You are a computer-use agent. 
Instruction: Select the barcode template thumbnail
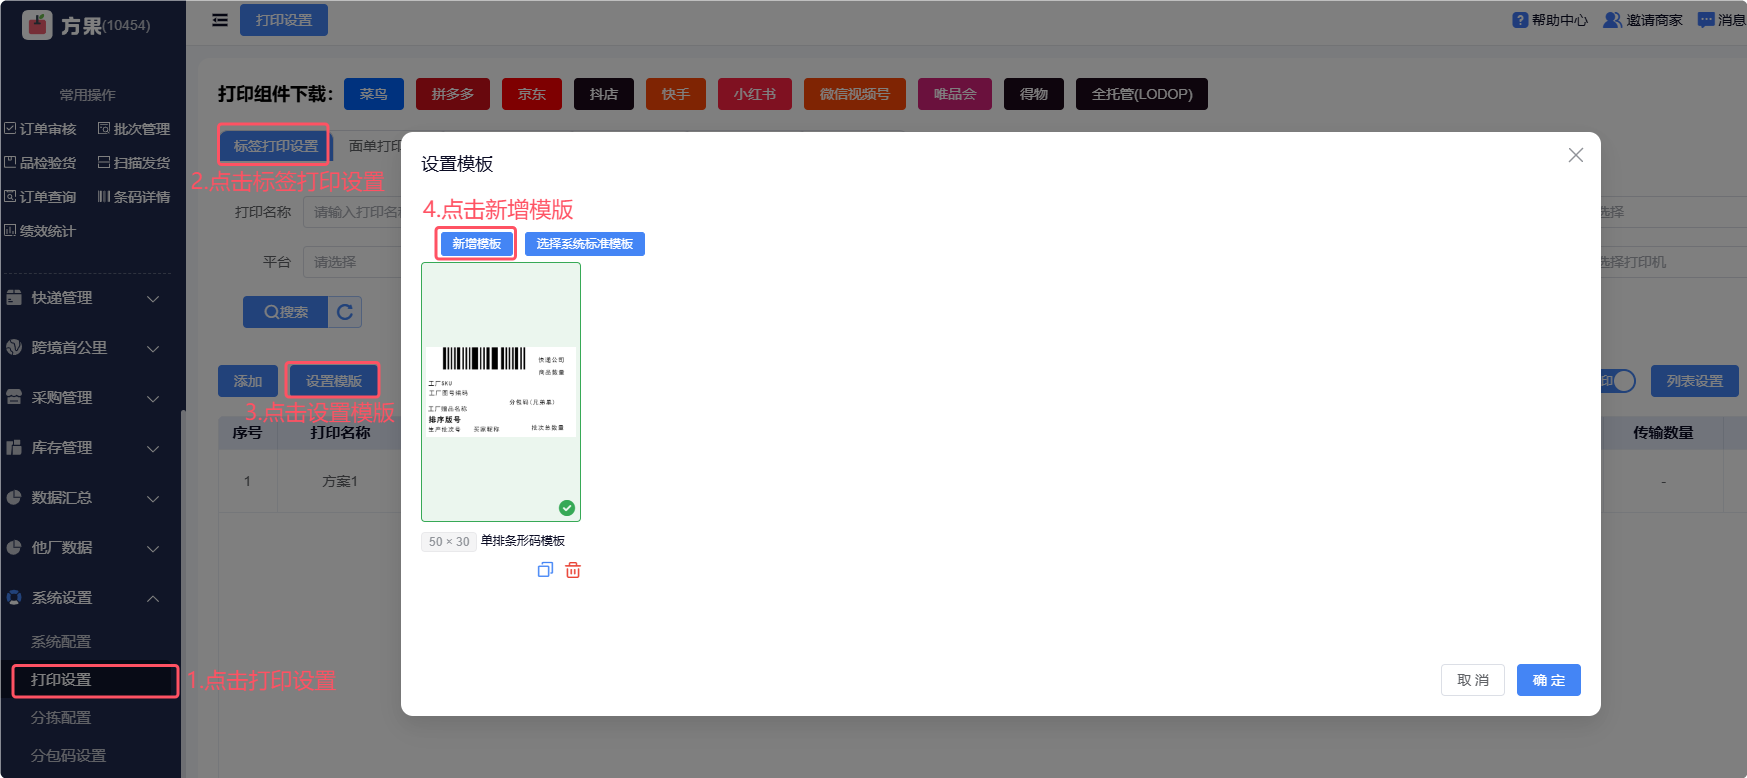501,392
